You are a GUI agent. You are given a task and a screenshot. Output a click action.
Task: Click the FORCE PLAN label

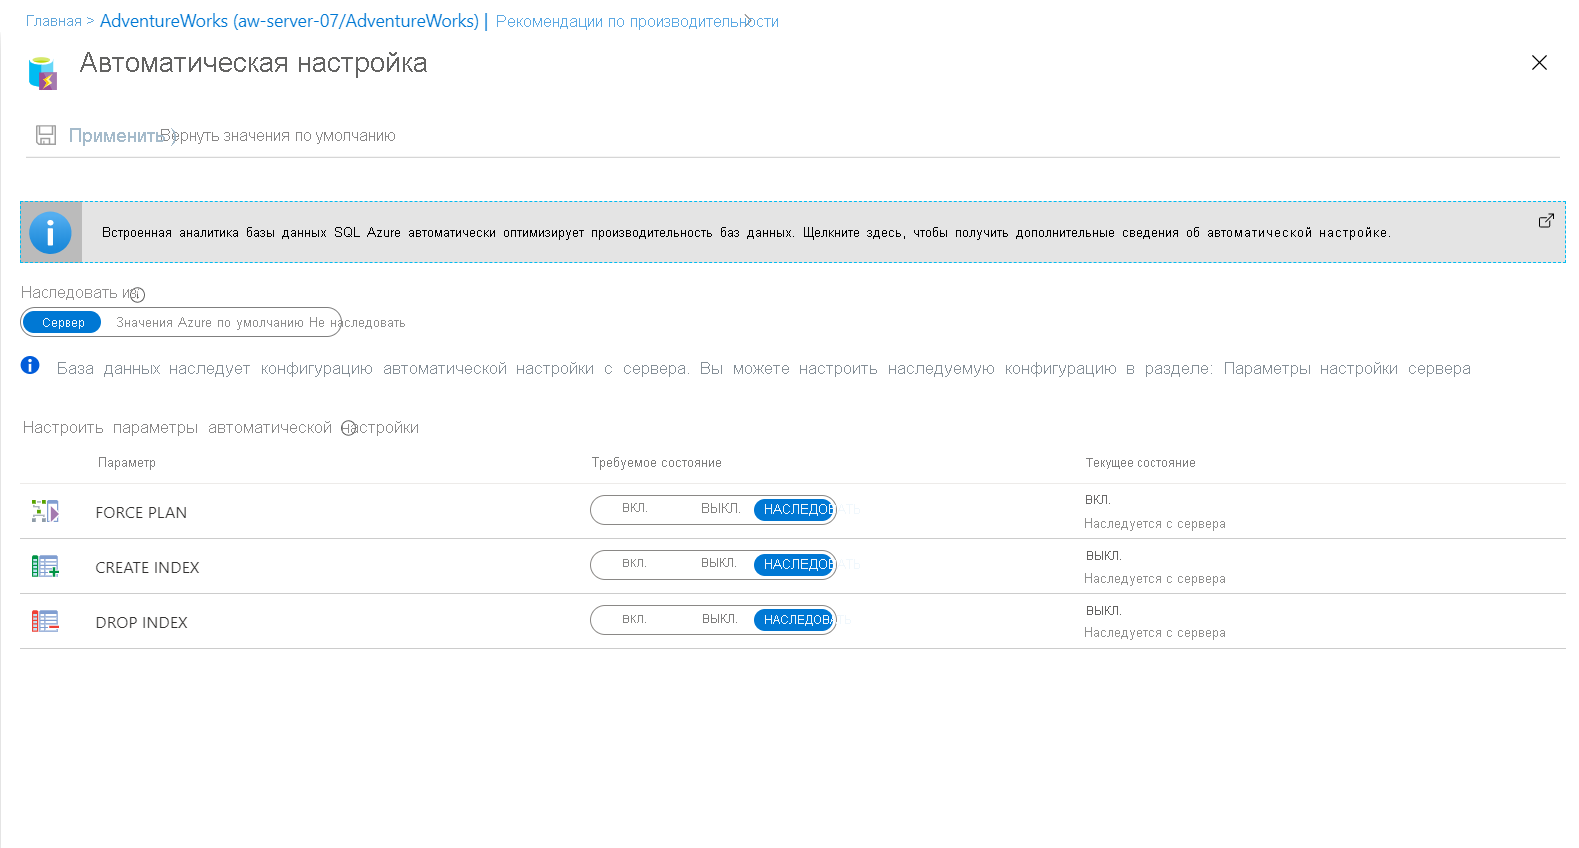pos(141,513)
